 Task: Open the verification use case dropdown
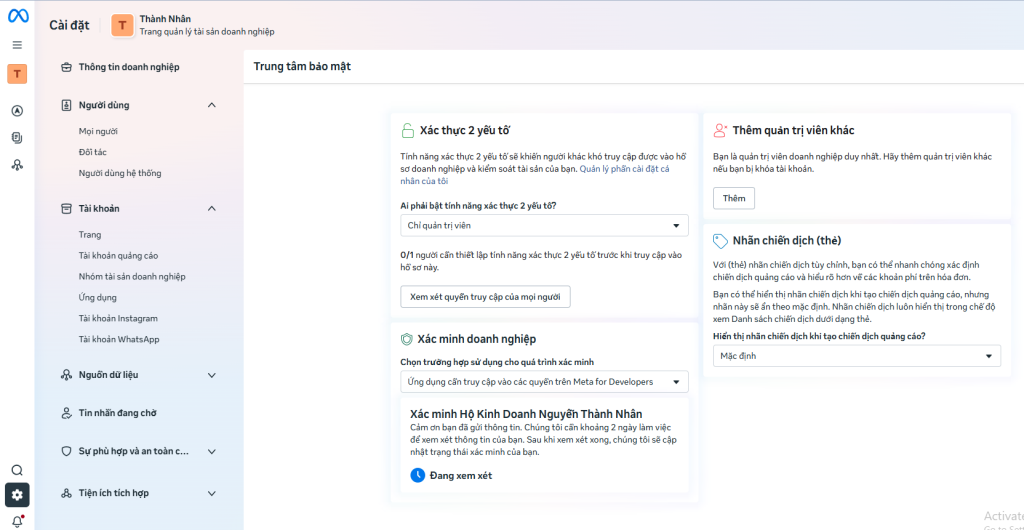[543, 382]
